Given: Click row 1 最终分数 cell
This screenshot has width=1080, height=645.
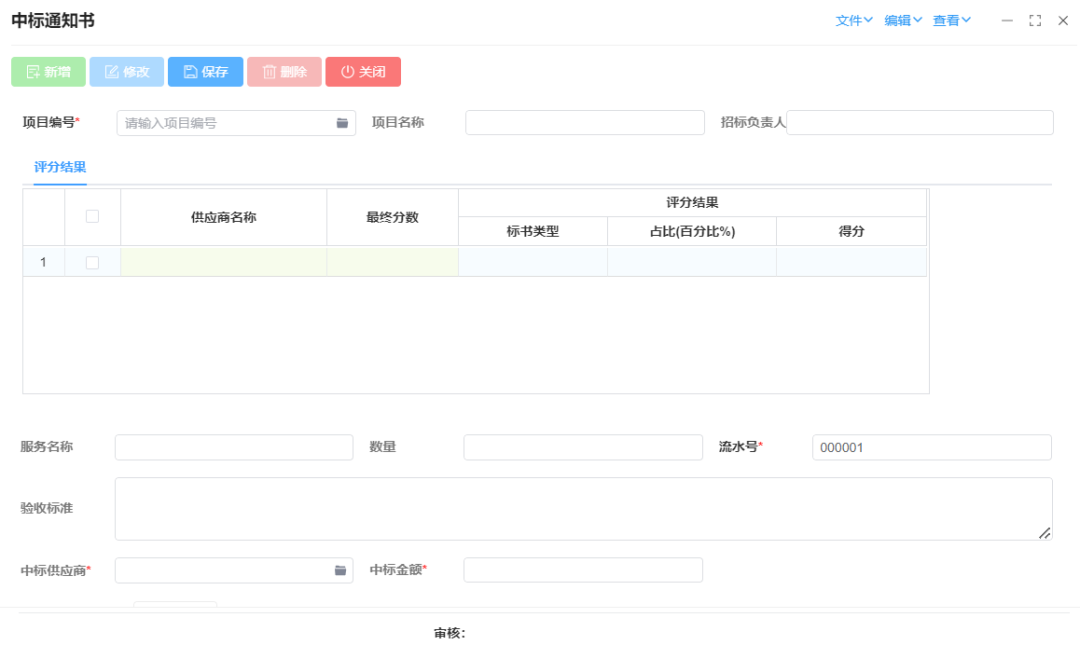Looking at the screenshot, I should pos(393,262).
